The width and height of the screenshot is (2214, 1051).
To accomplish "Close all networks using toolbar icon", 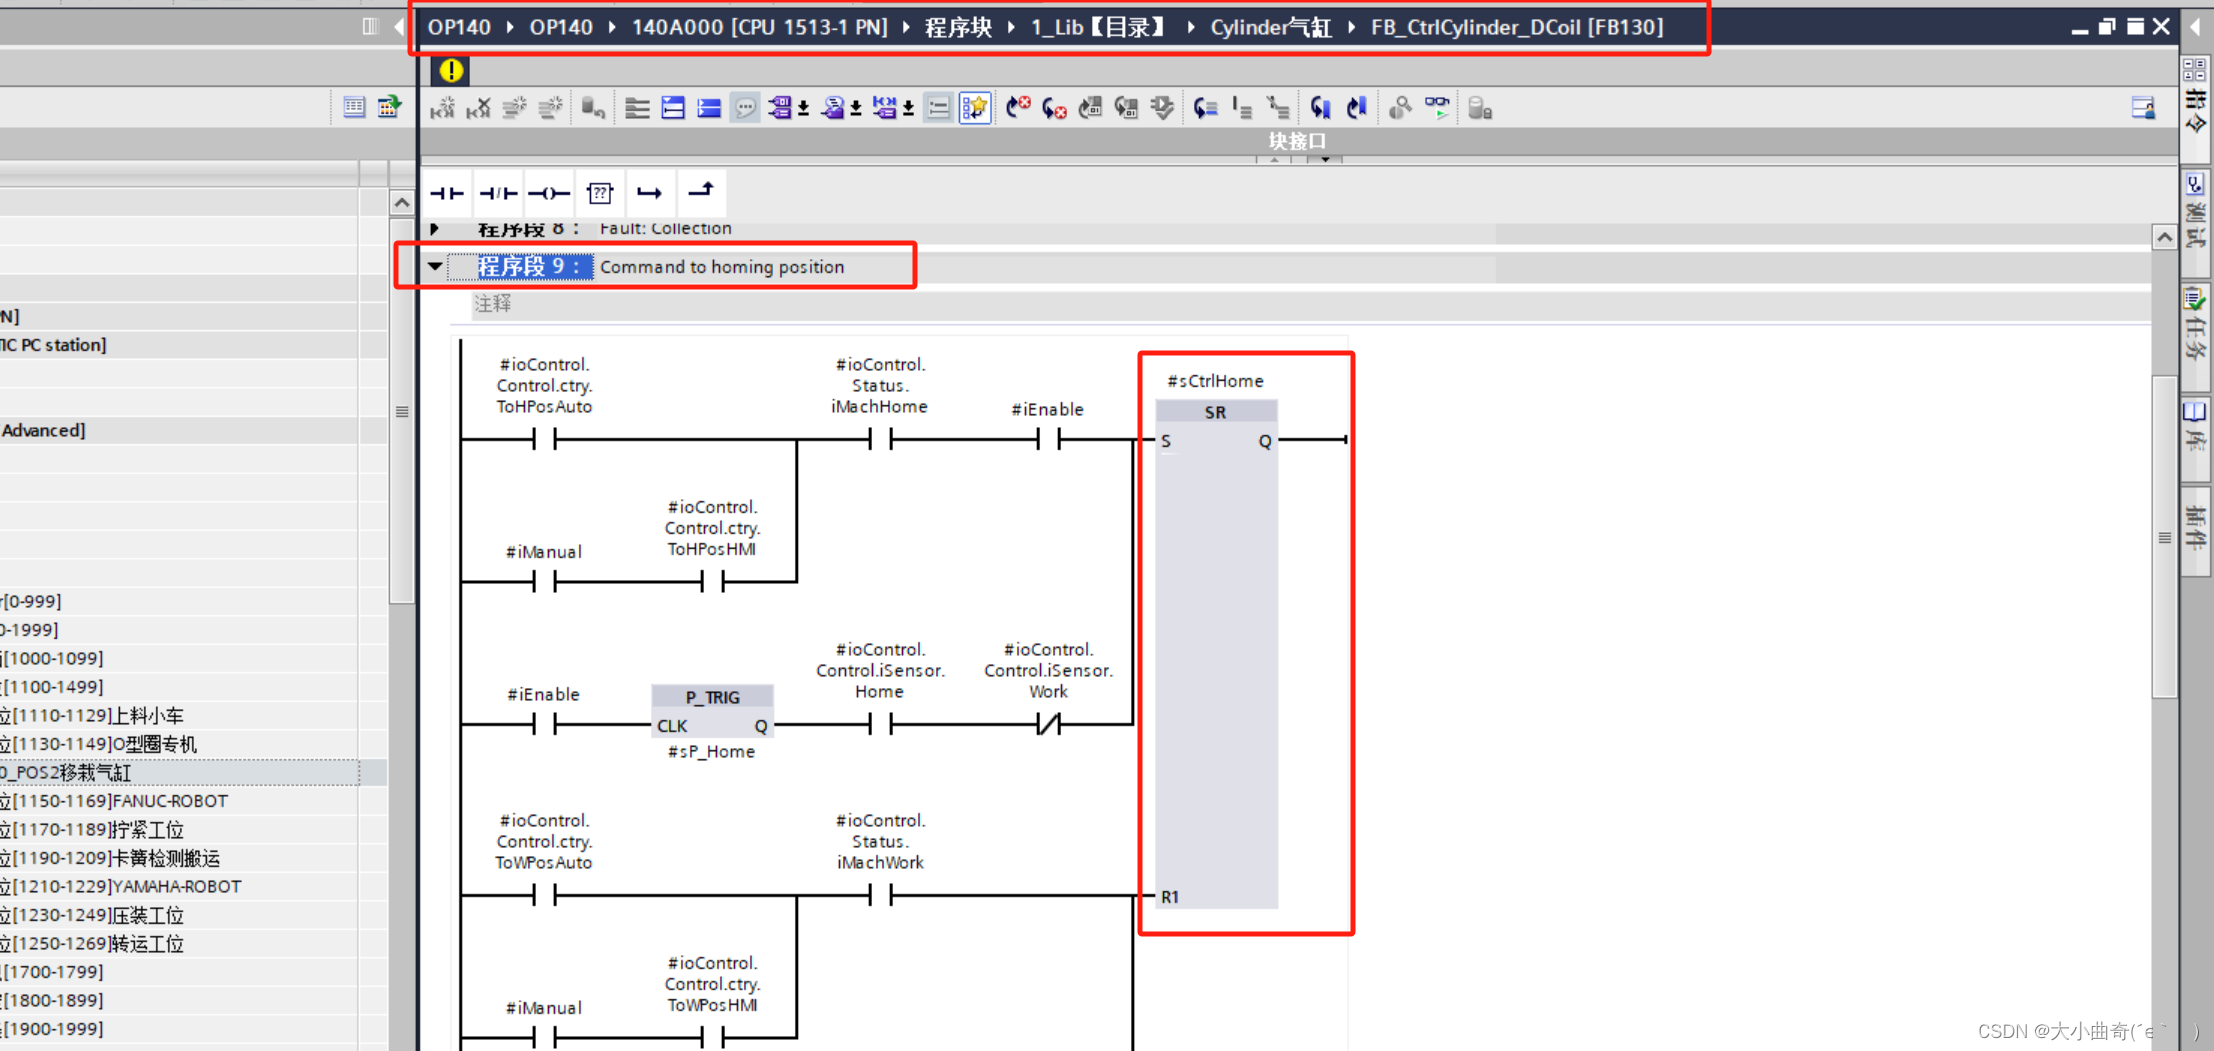I will (x=673, y=108).
